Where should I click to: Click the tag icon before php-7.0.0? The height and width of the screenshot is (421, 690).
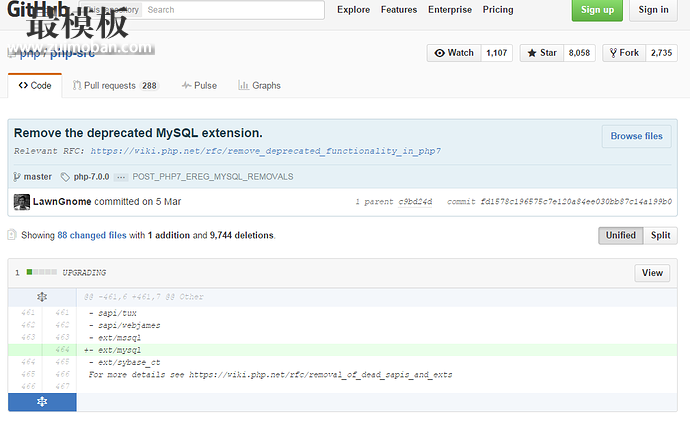pos(65,177)
